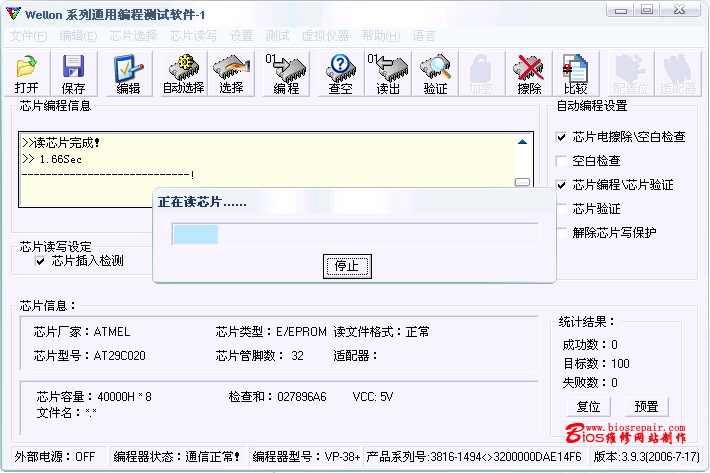Start the 编程 (Program) chip tool
The width and height of the screenshot is (710, 473).
[287, 74]
